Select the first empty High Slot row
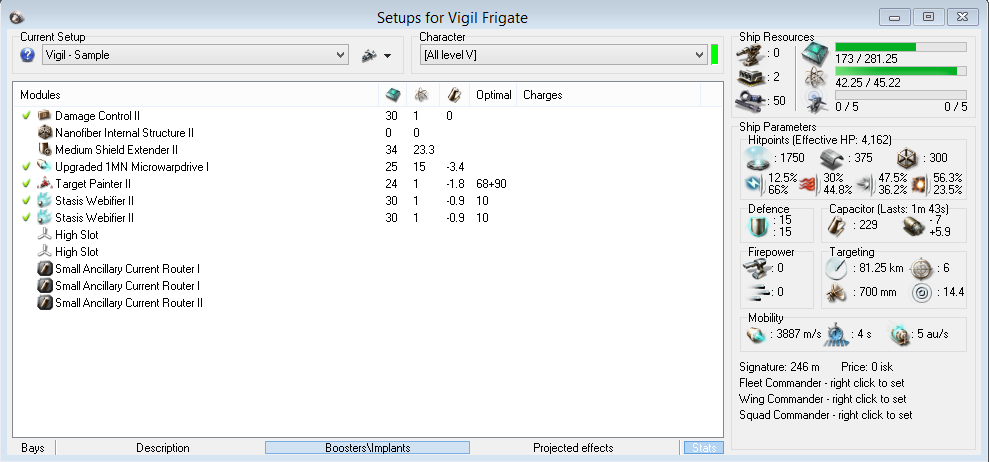Screen dimensions: 989x462 [368, 235]
